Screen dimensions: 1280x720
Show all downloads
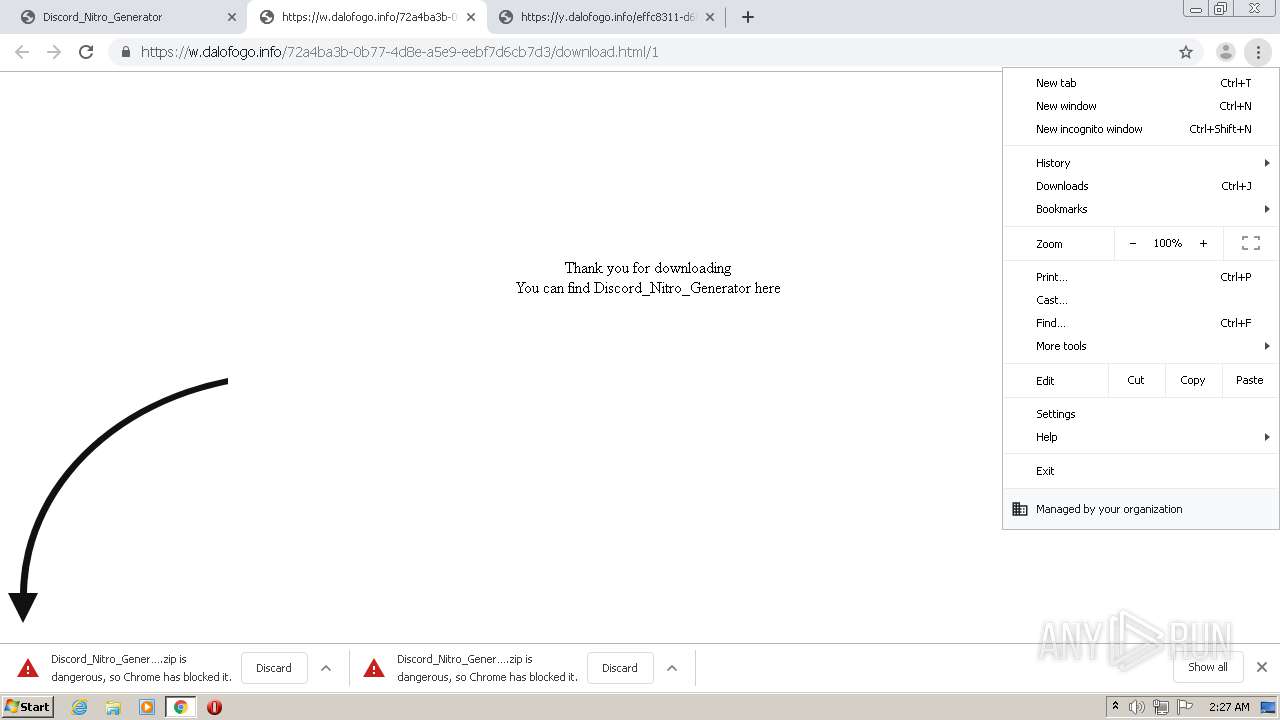coord(1207,667)
